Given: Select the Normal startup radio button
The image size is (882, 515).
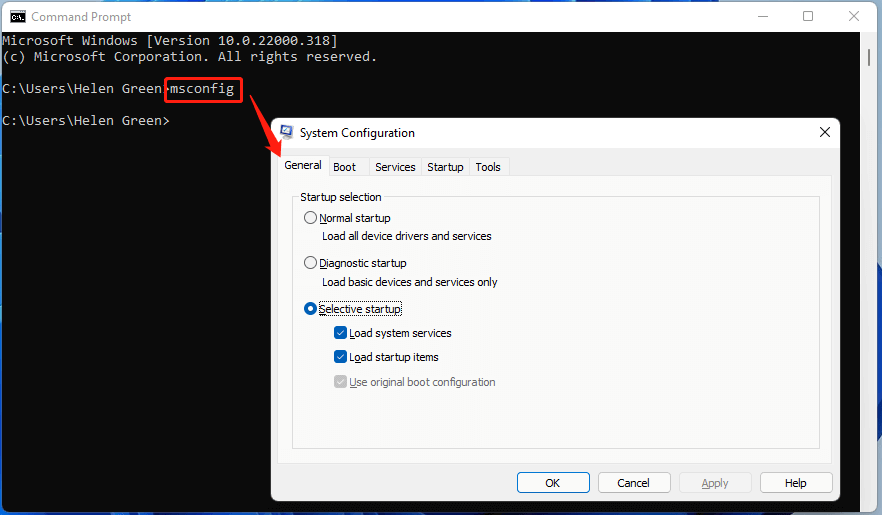Looking at the screenshot, I should tap(310, 218).
